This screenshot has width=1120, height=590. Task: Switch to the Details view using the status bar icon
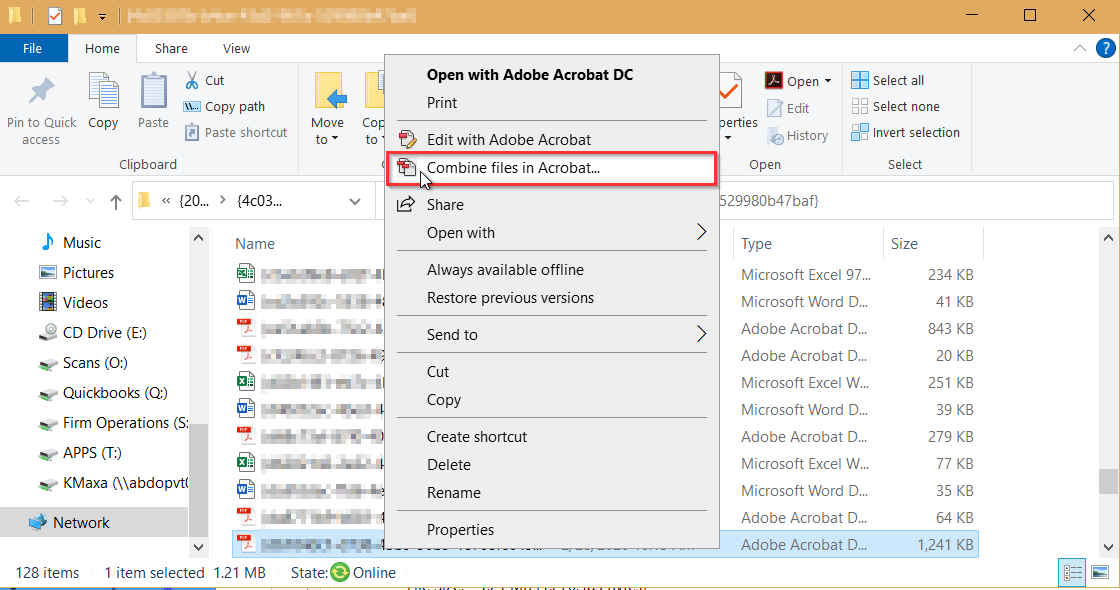(x=1072, y=572)
